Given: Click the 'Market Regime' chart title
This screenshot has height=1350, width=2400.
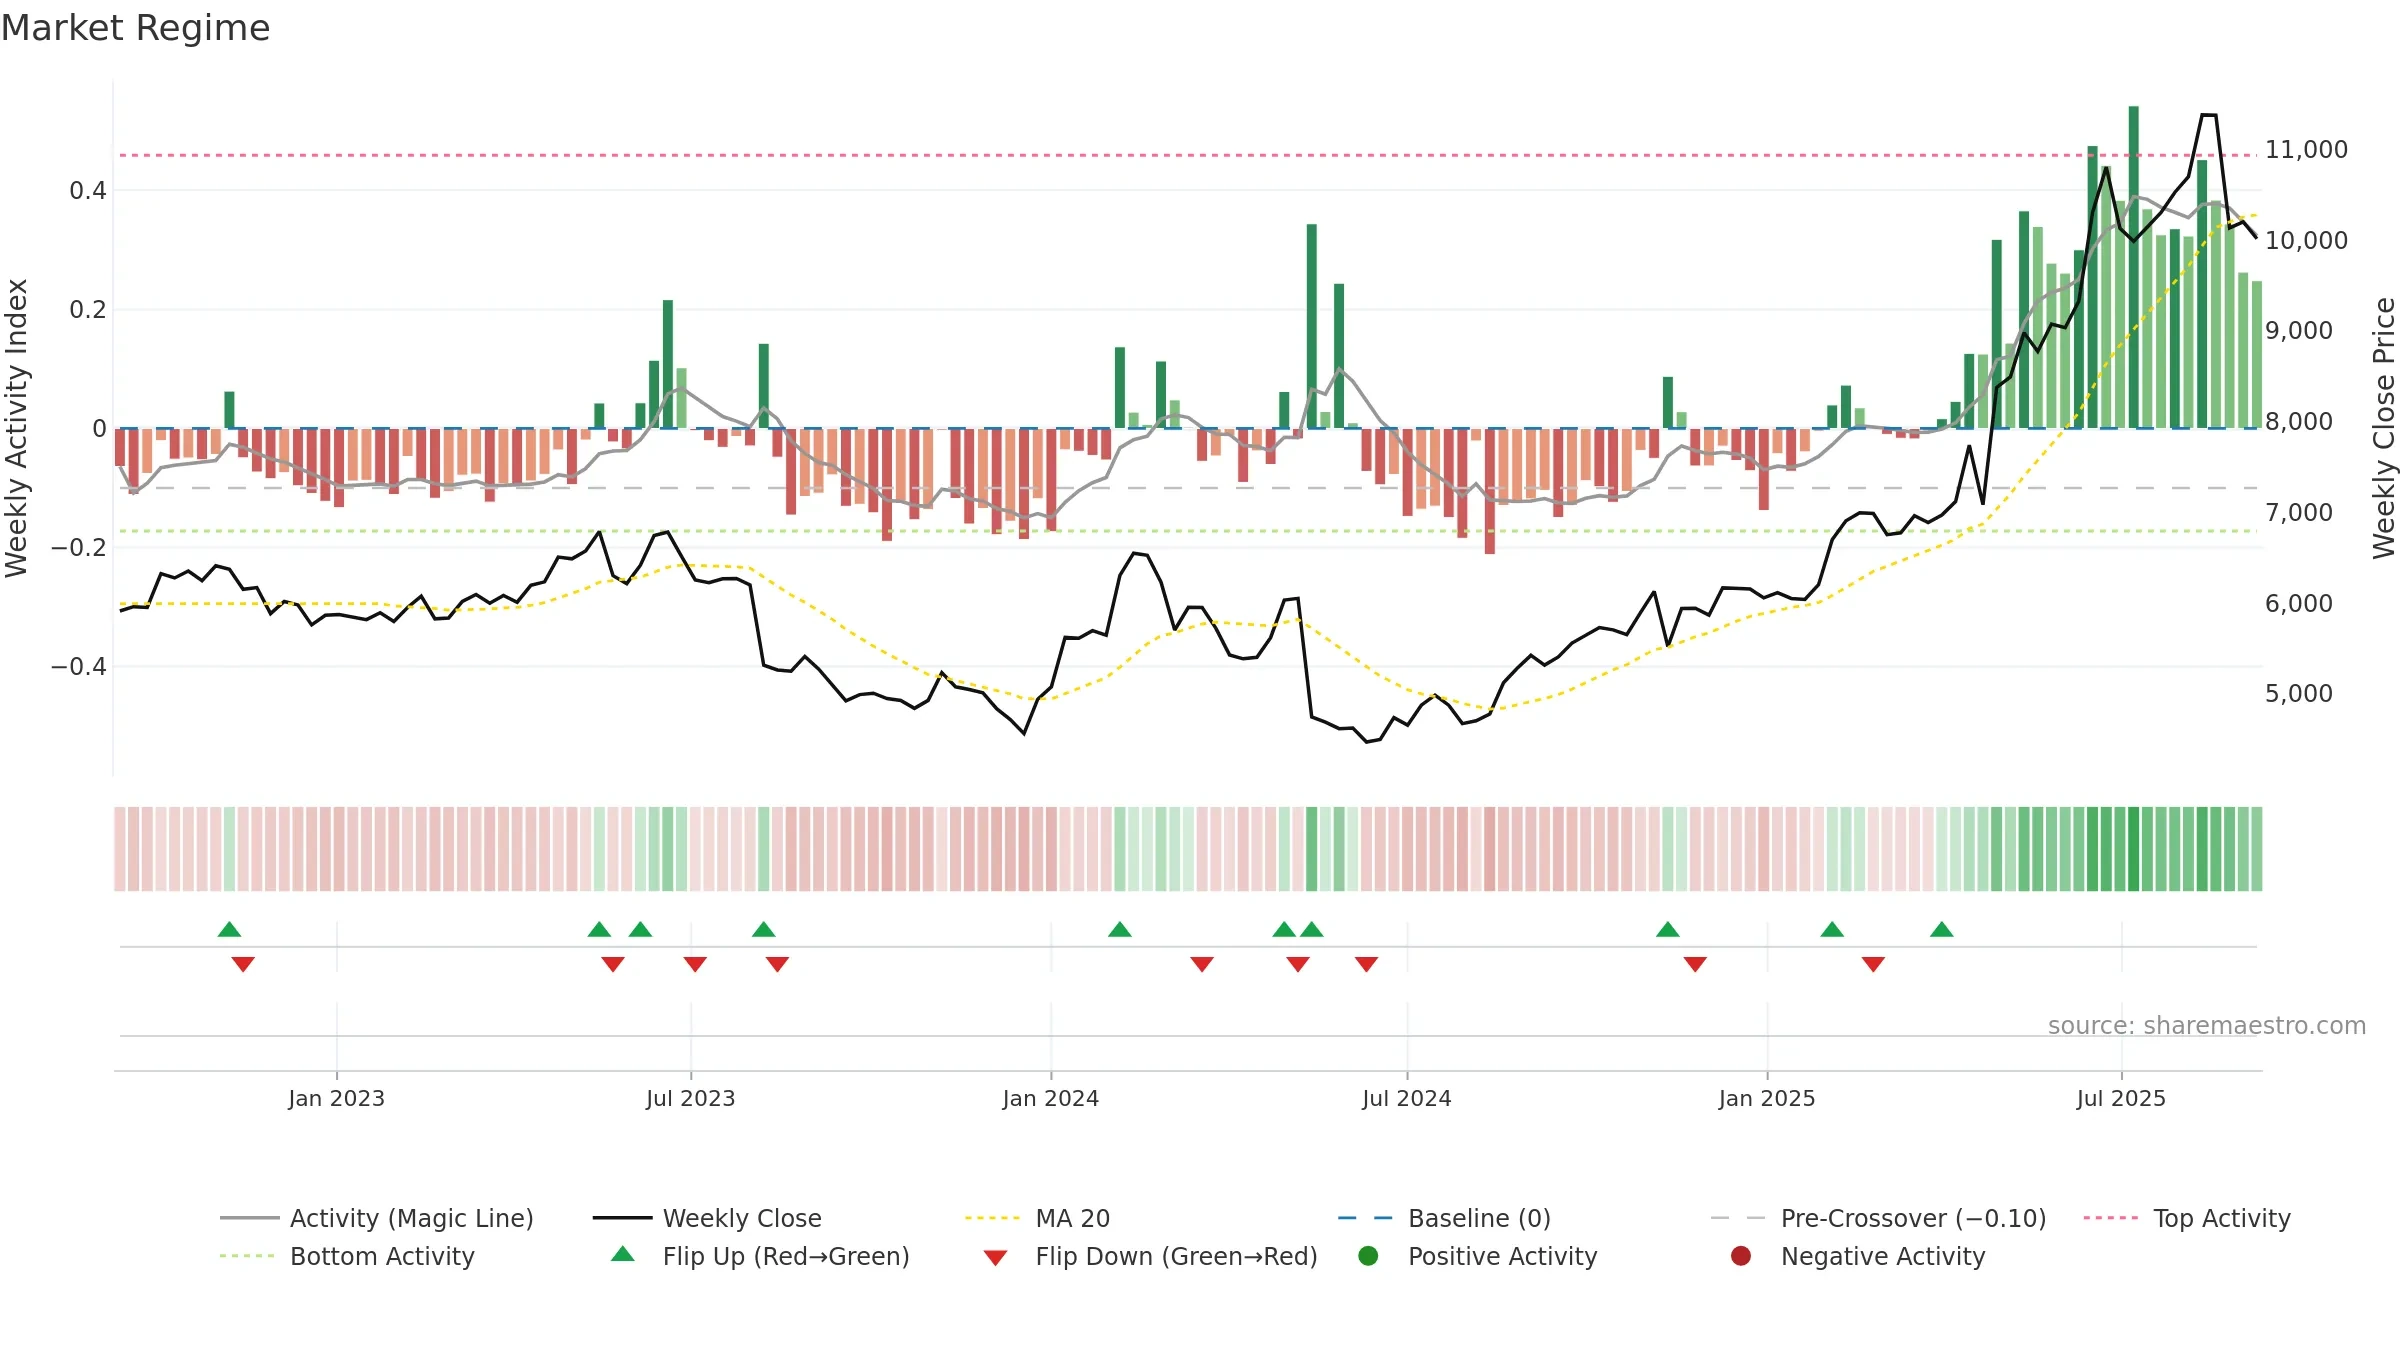Looking at the screenshot, I should pyautogui.click(x=135, y=28).
